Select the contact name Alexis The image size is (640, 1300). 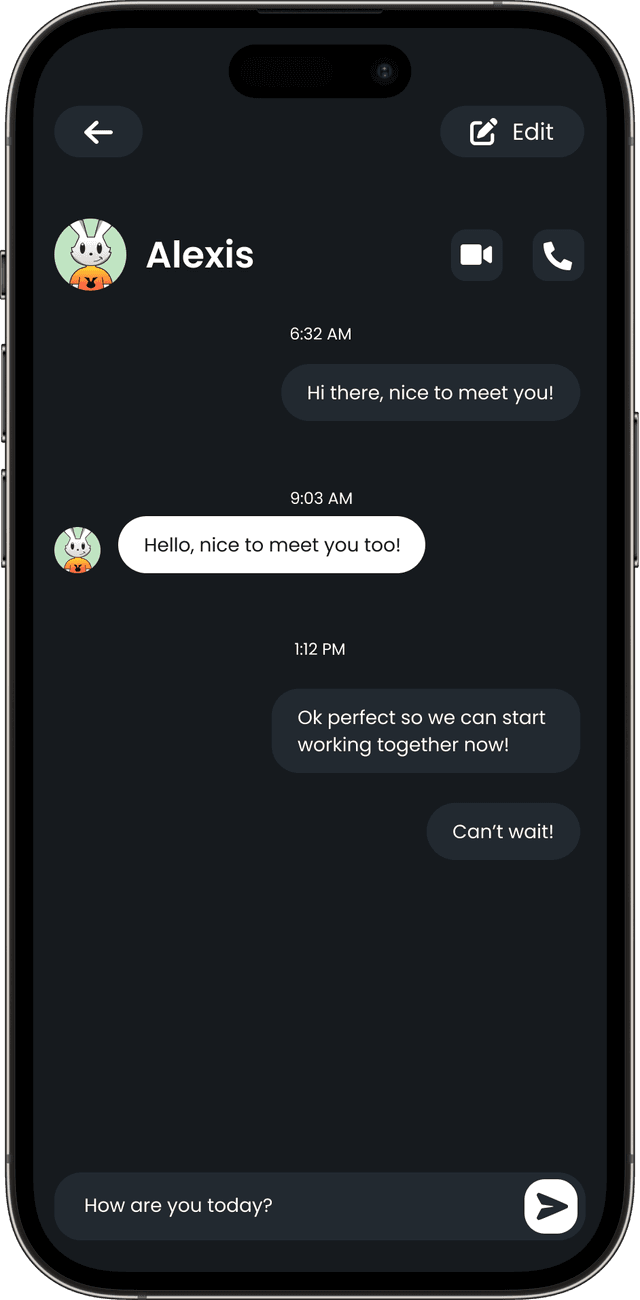pyautogui.click(x=200, y=255)
